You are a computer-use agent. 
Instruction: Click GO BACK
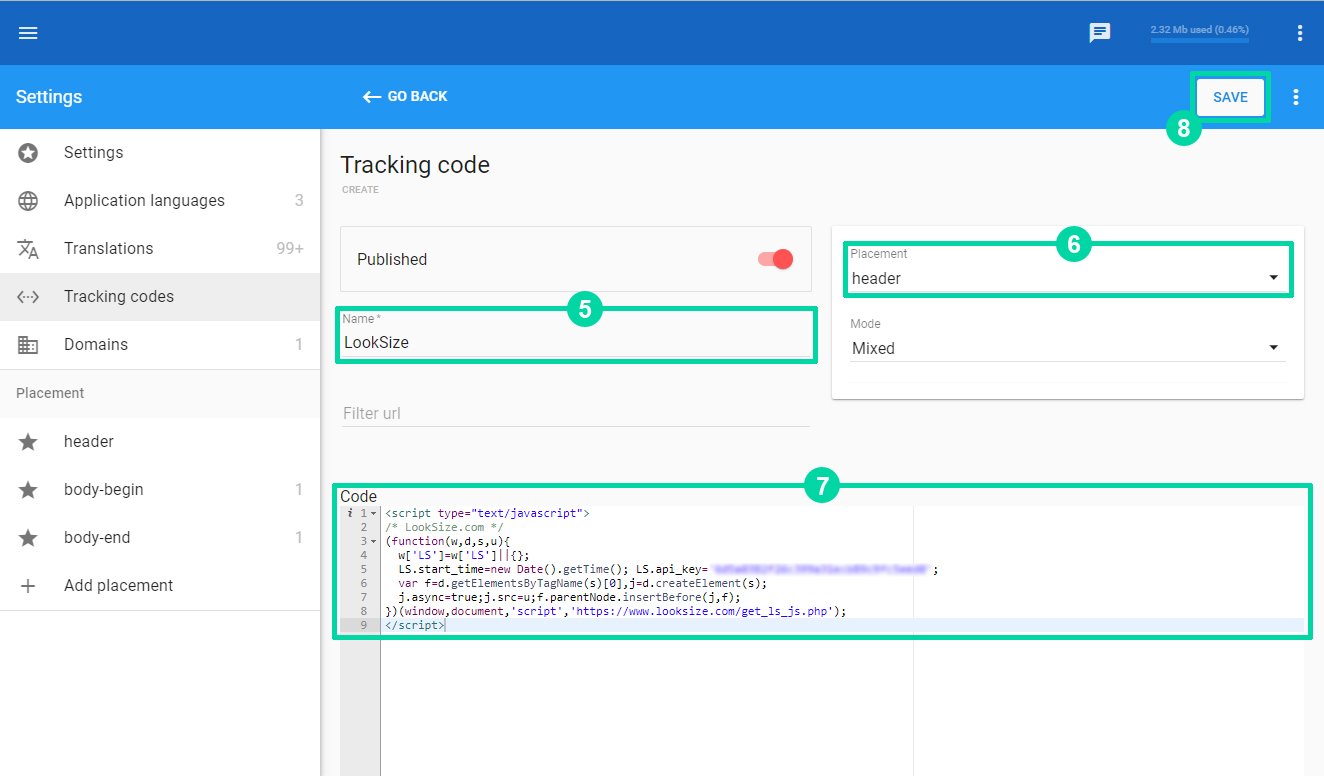coord(405,97)
